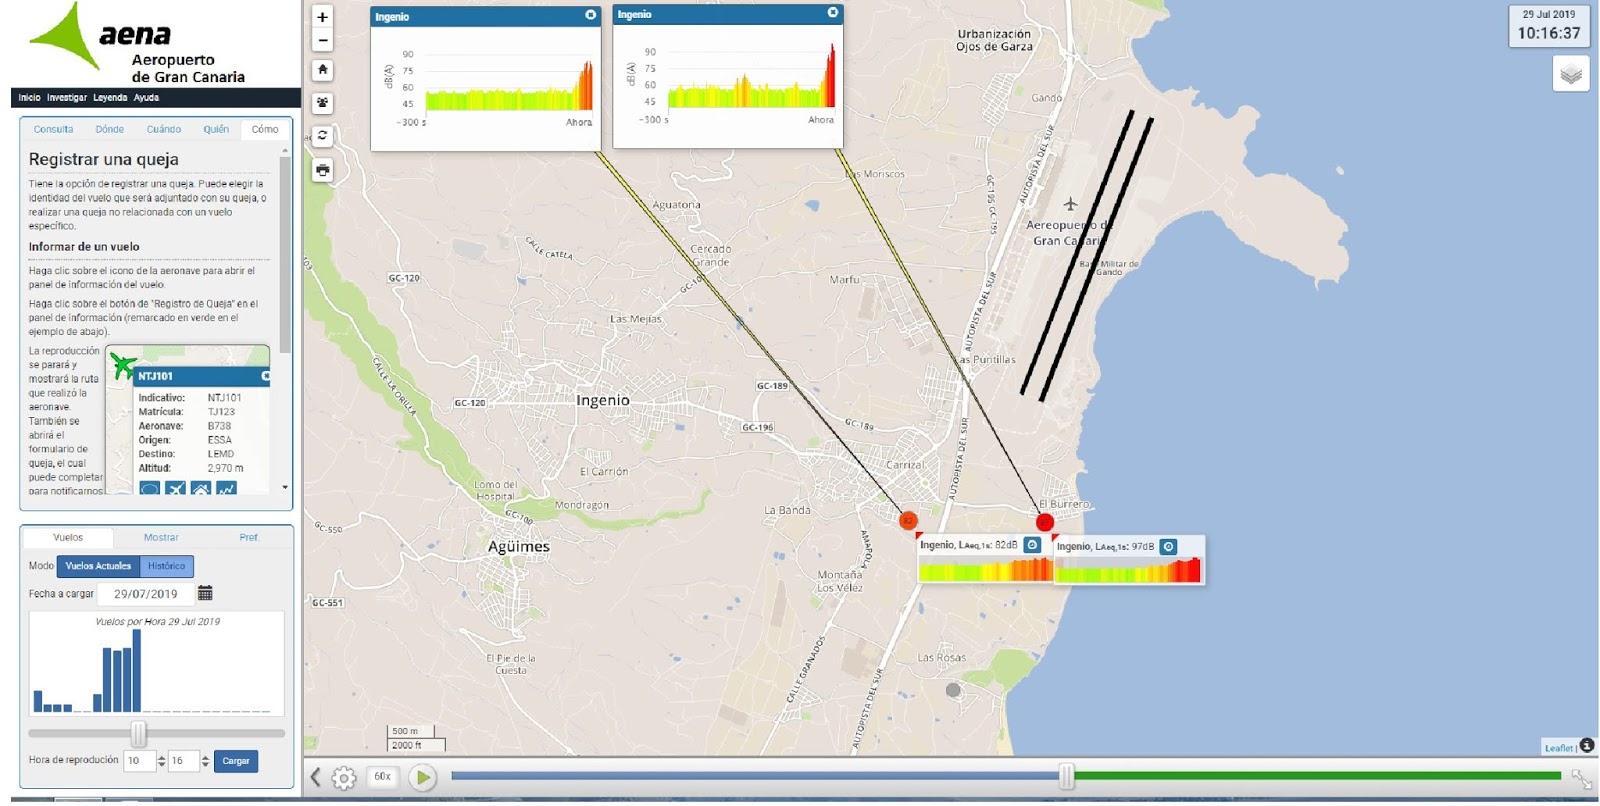Select Histórico mode

pos(166,566)
